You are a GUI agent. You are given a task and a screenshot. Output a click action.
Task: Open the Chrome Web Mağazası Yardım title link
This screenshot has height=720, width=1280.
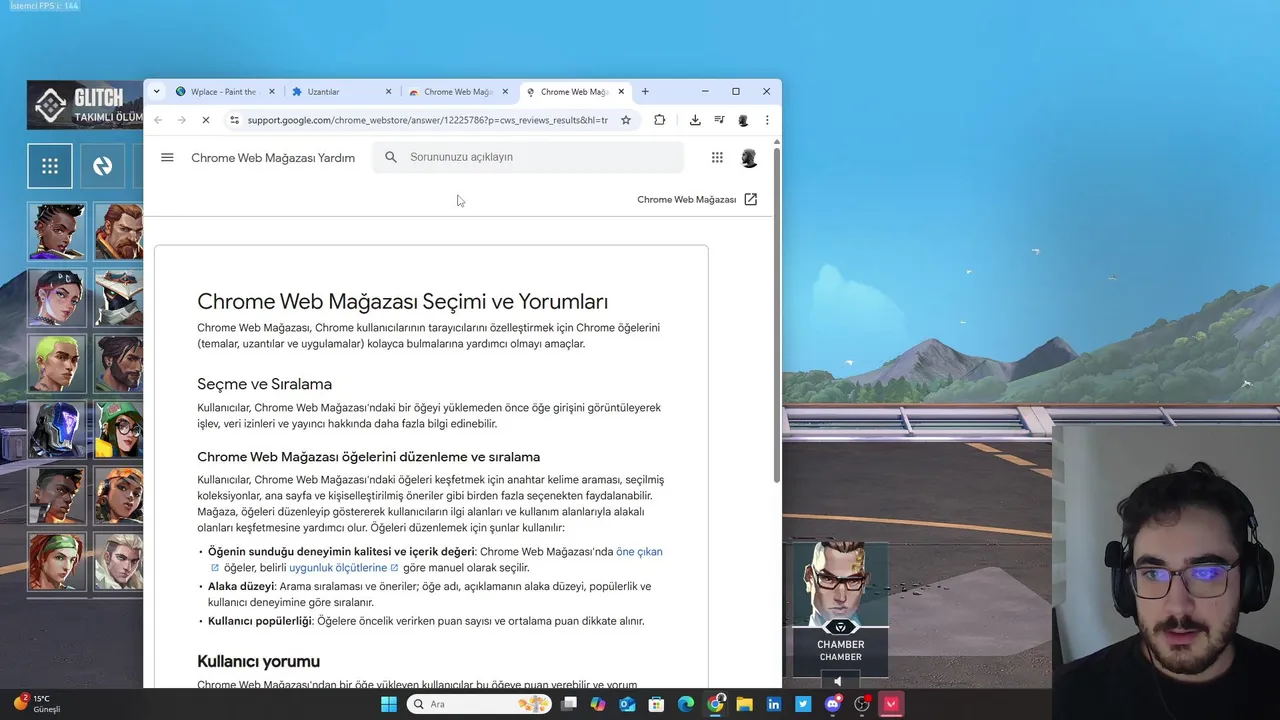[273, 157]
